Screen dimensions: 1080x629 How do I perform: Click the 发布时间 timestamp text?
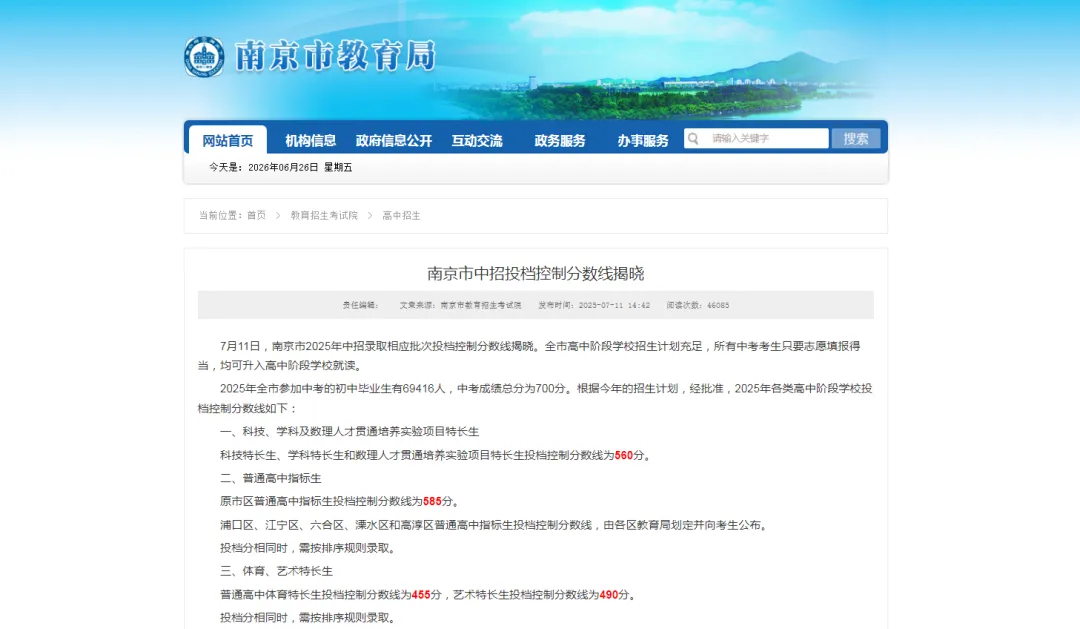pyautogui.click(x=594, y=305)
